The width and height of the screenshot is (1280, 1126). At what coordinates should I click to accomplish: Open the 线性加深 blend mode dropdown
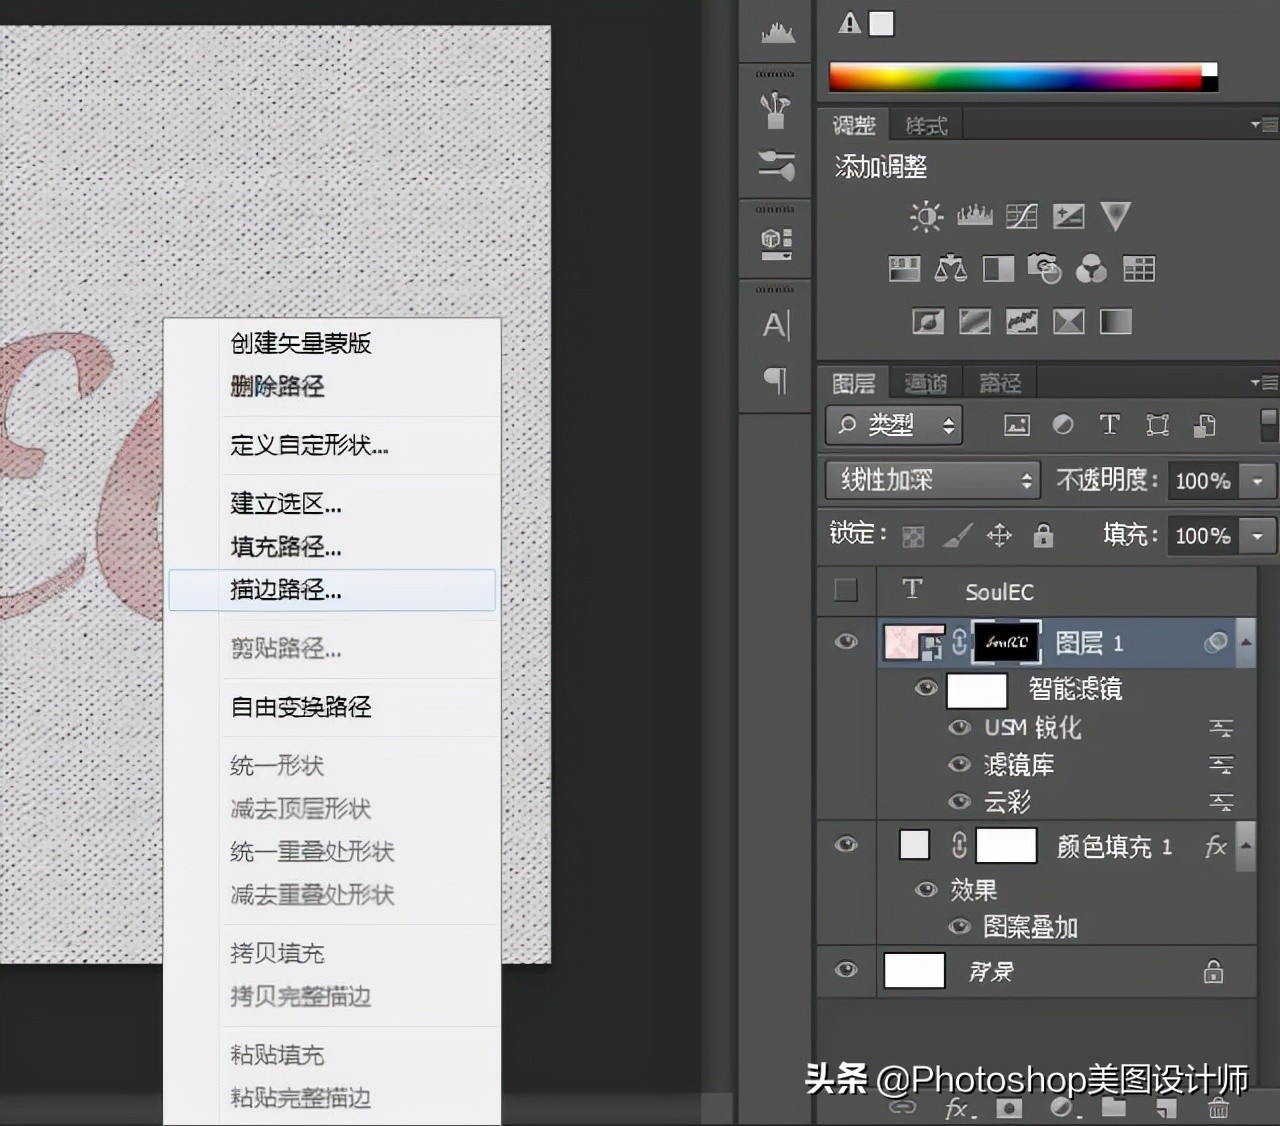tap(931, 480)
